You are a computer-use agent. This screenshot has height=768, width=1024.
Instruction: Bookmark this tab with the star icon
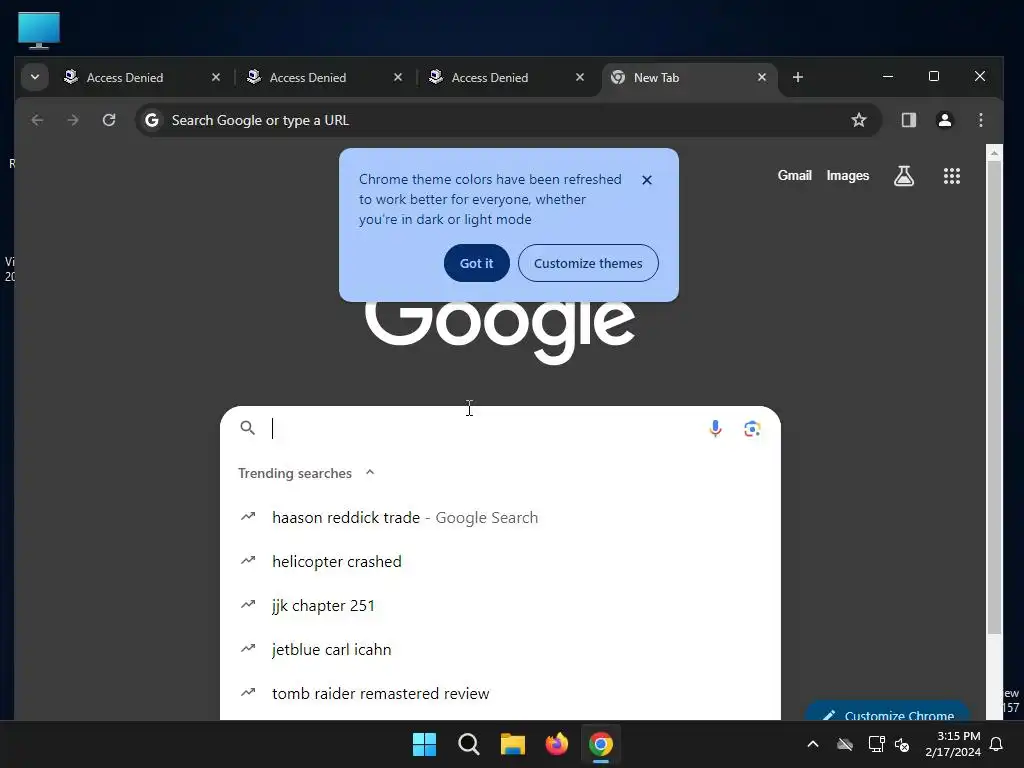[859, 120]
